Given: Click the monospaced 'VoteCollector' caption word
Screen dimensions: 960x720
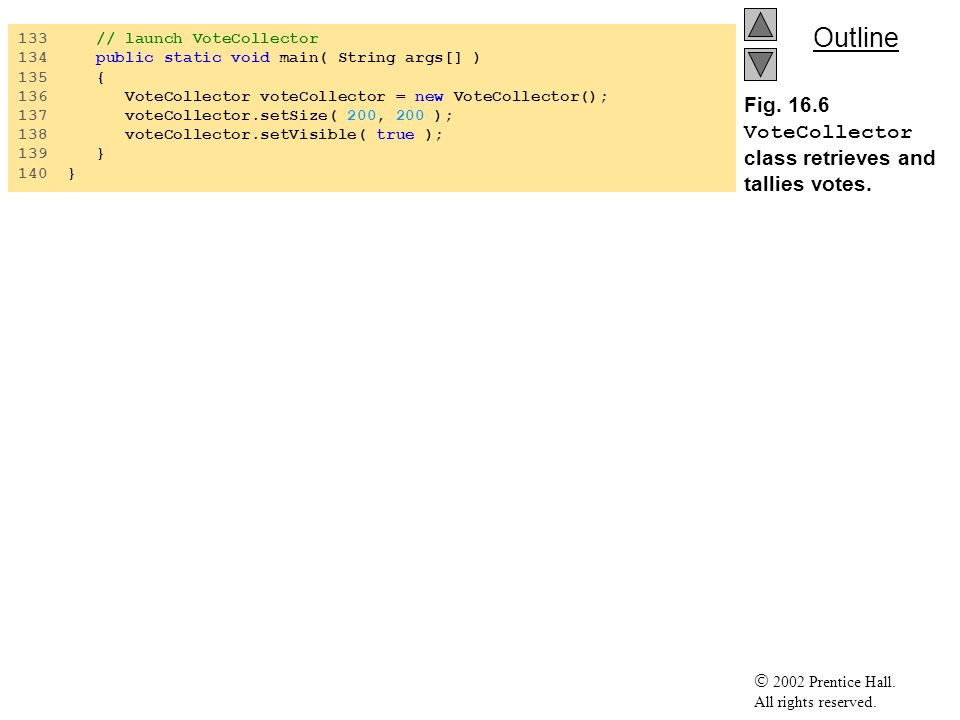Looking at the screenshot, I should (828, 132).
